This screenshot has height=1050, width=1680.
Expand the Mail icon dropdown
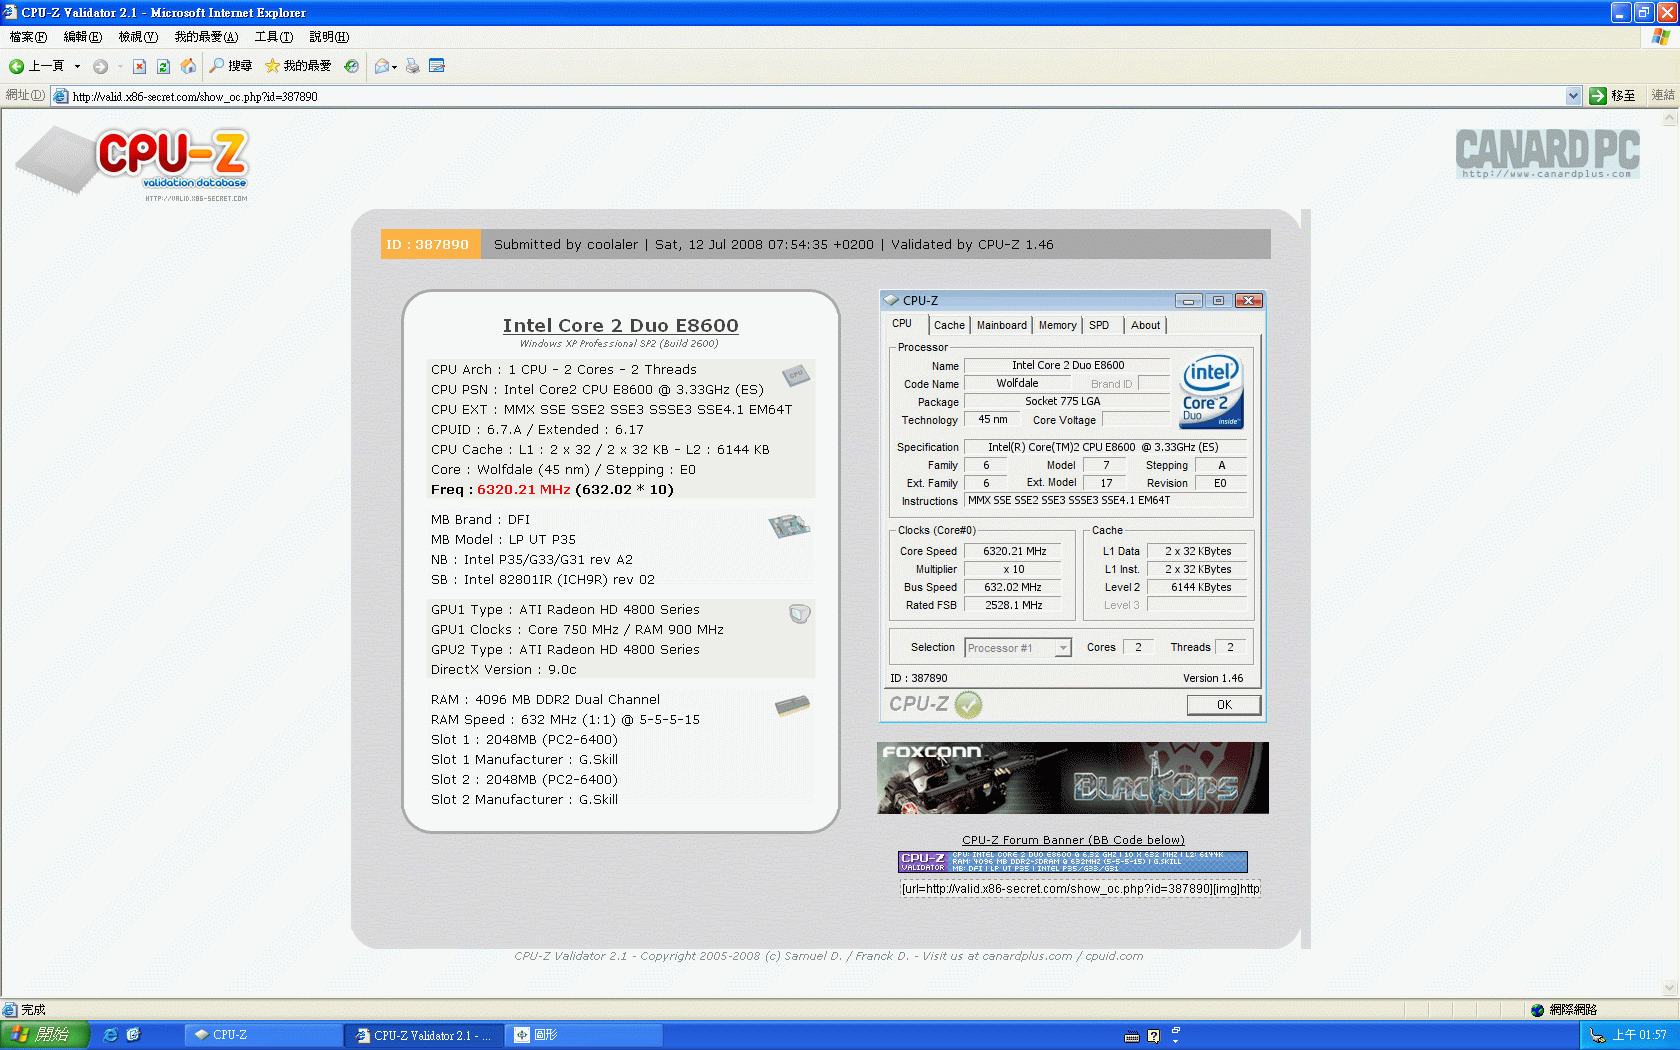[x=395, y=67]
